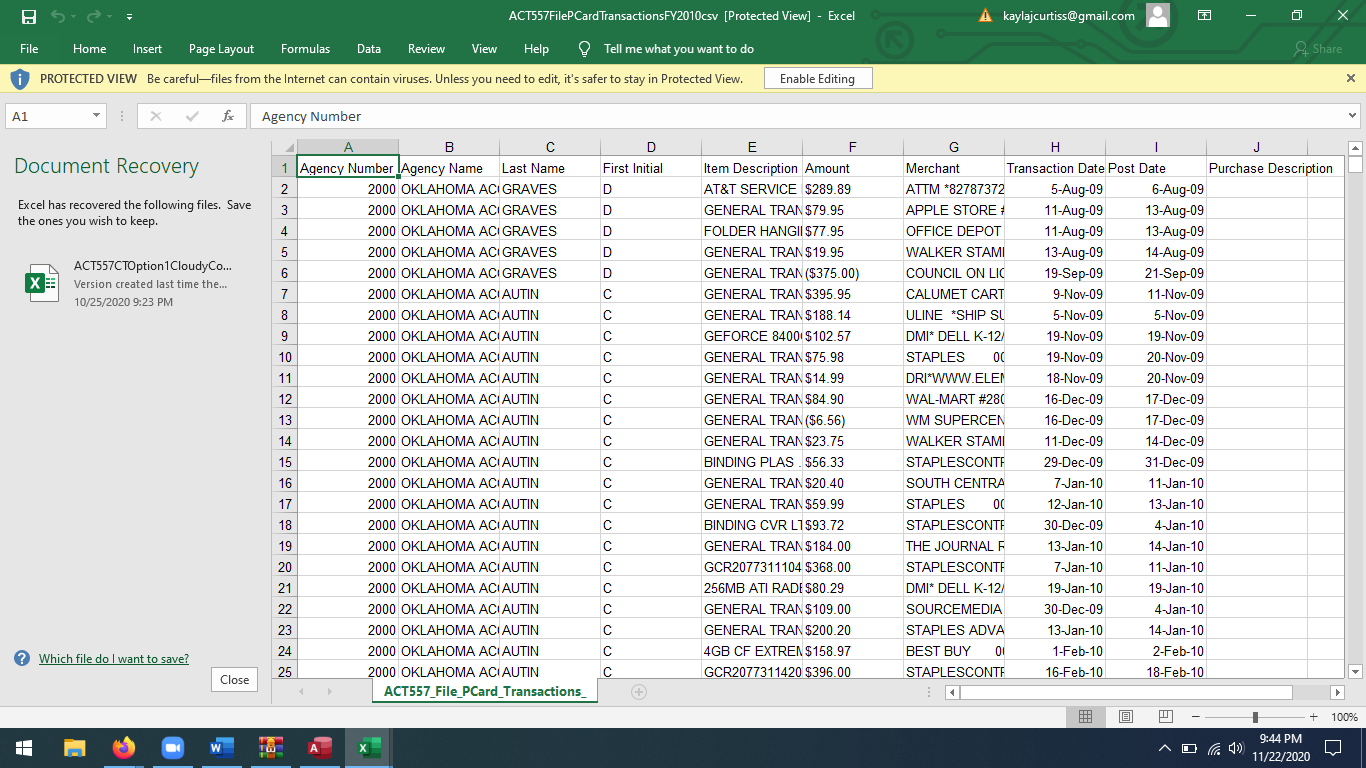Screen dimensions: 1366x768
Task: Open the Page Layout tab
Action: click(x=221, y=49)
